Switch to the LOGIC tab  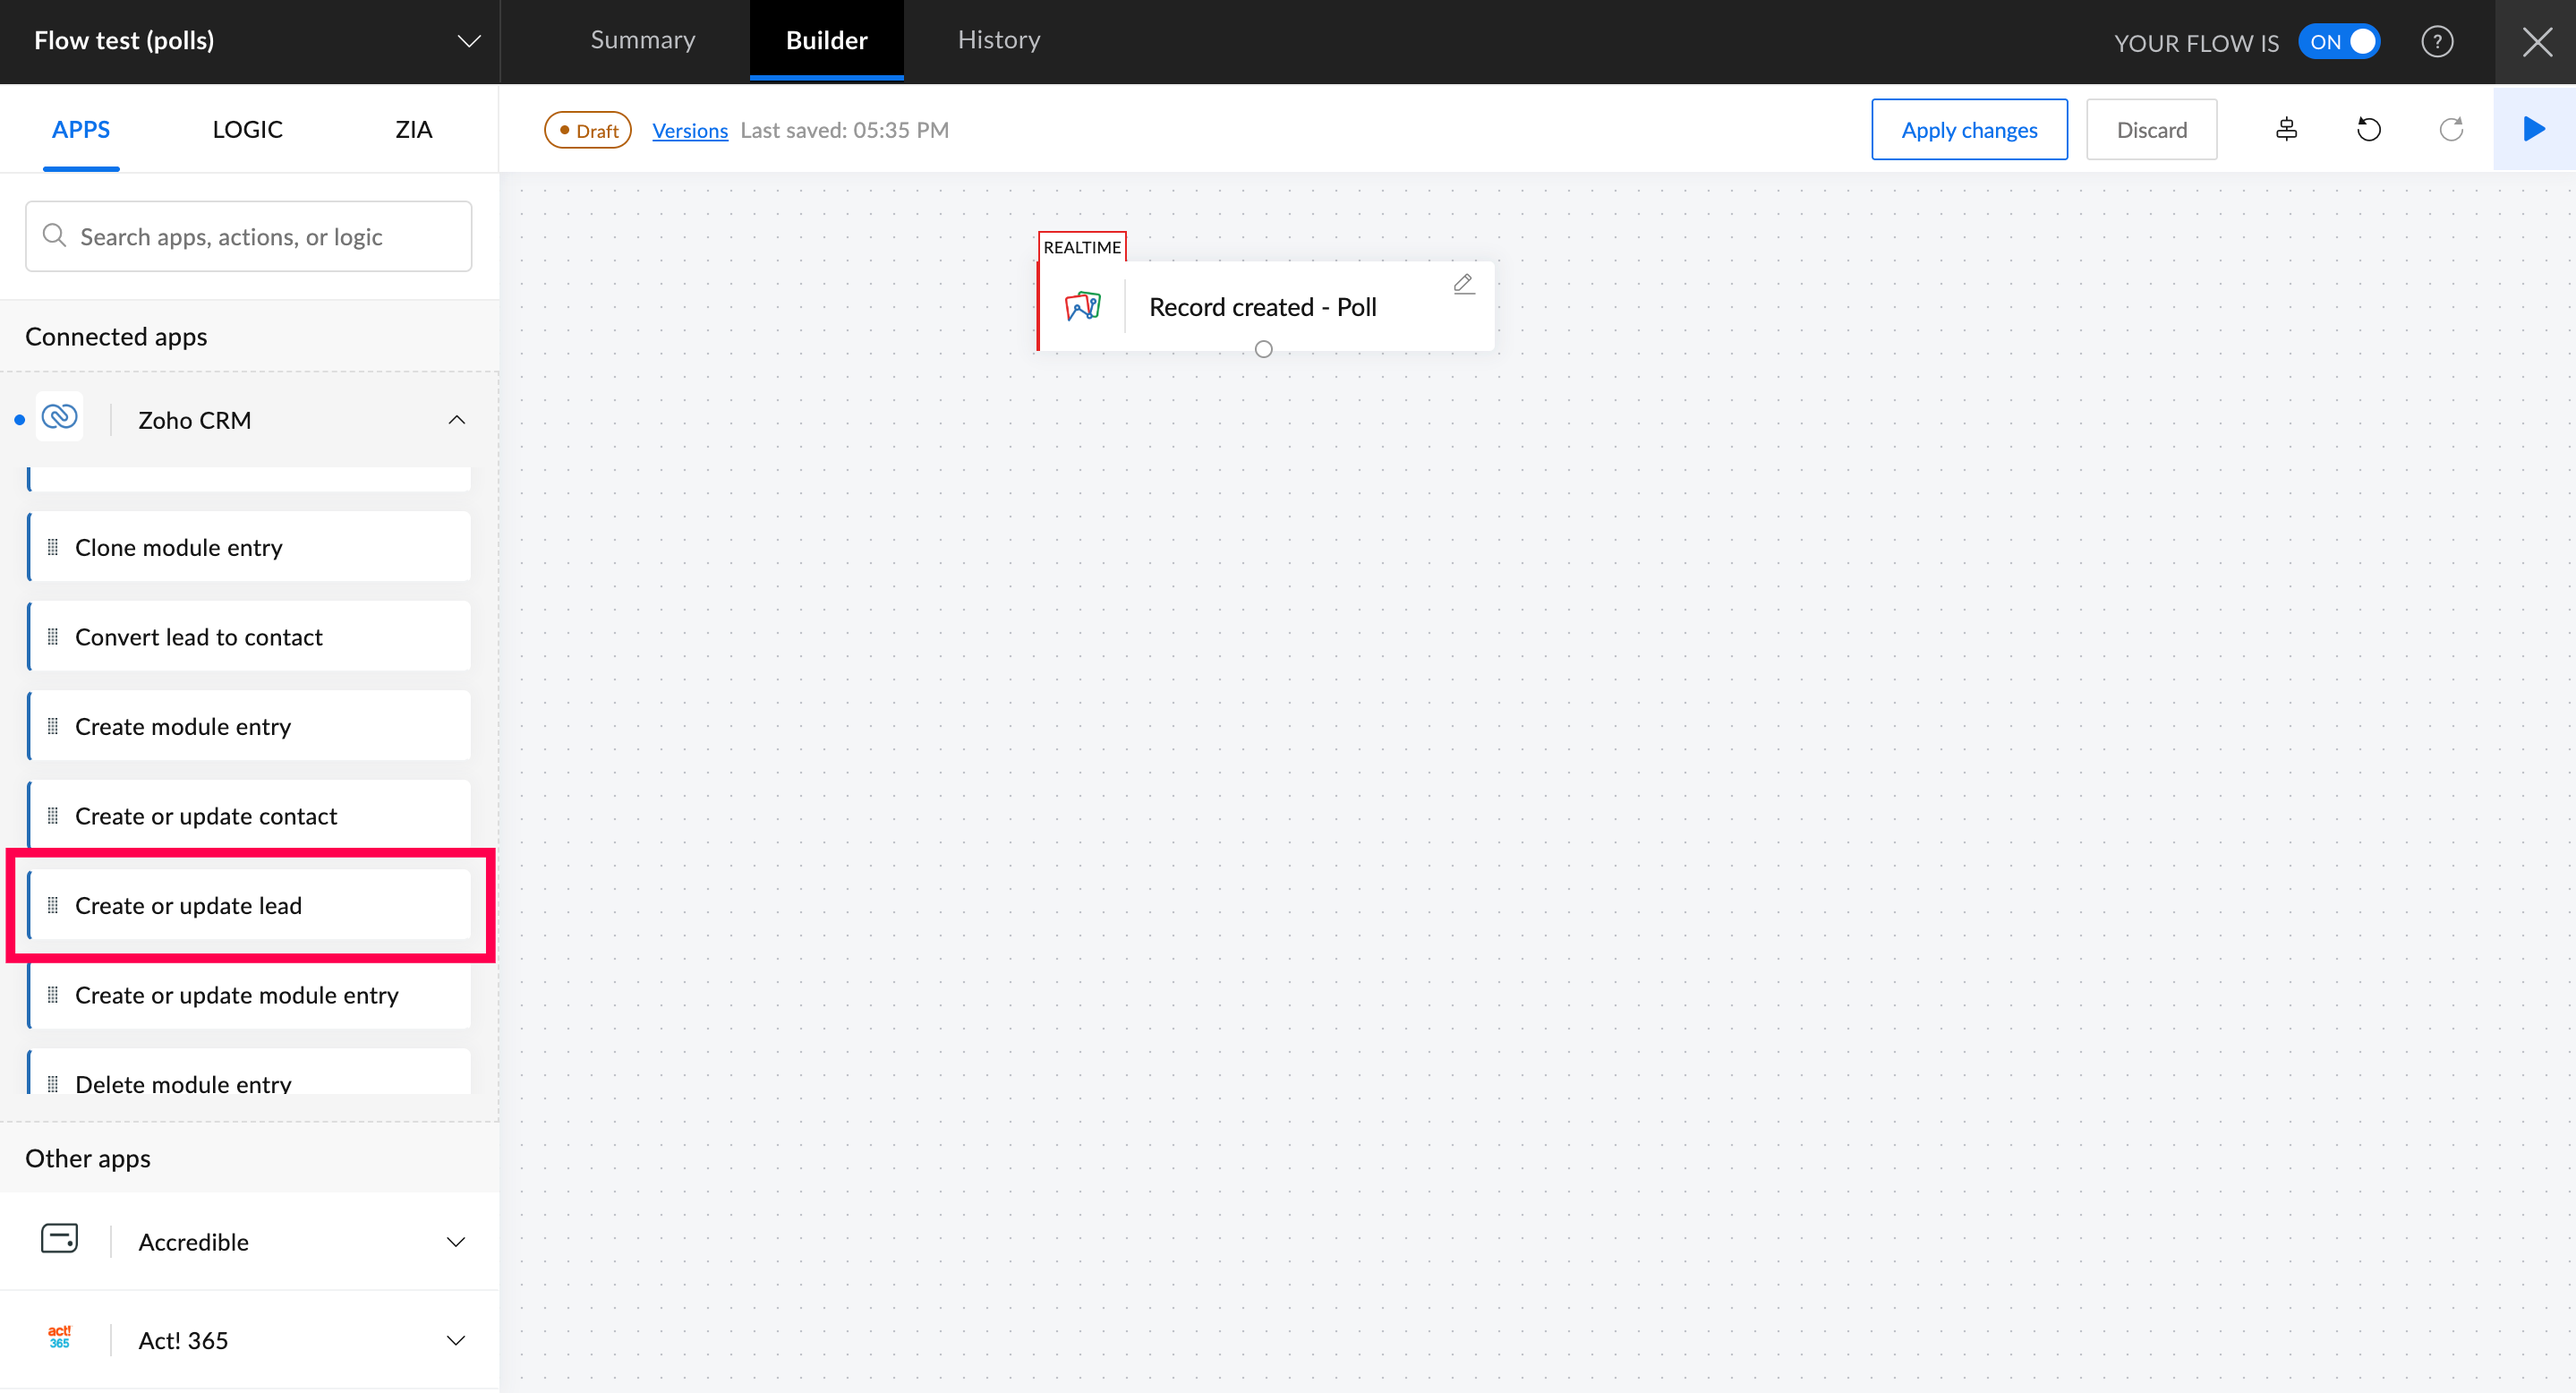point(247,129)
